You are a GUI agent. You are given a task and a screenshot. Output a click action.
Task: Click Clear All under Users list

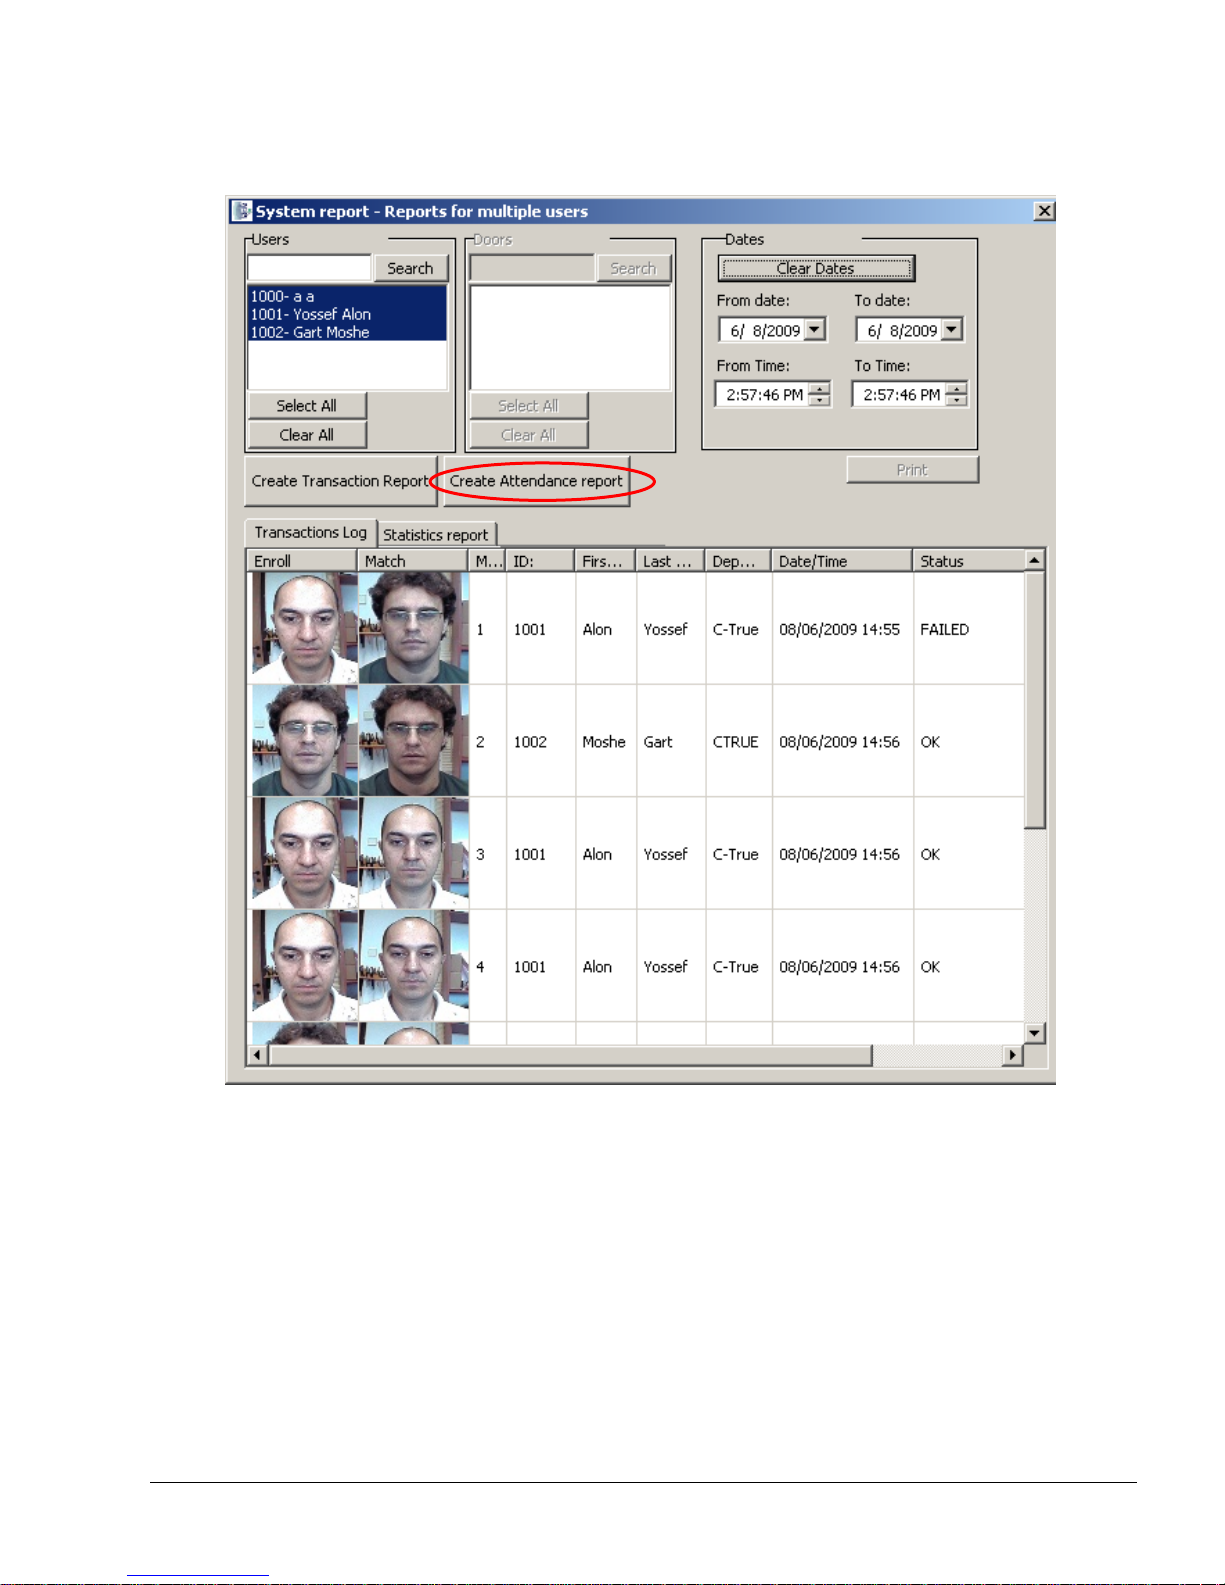pos(307,434)
